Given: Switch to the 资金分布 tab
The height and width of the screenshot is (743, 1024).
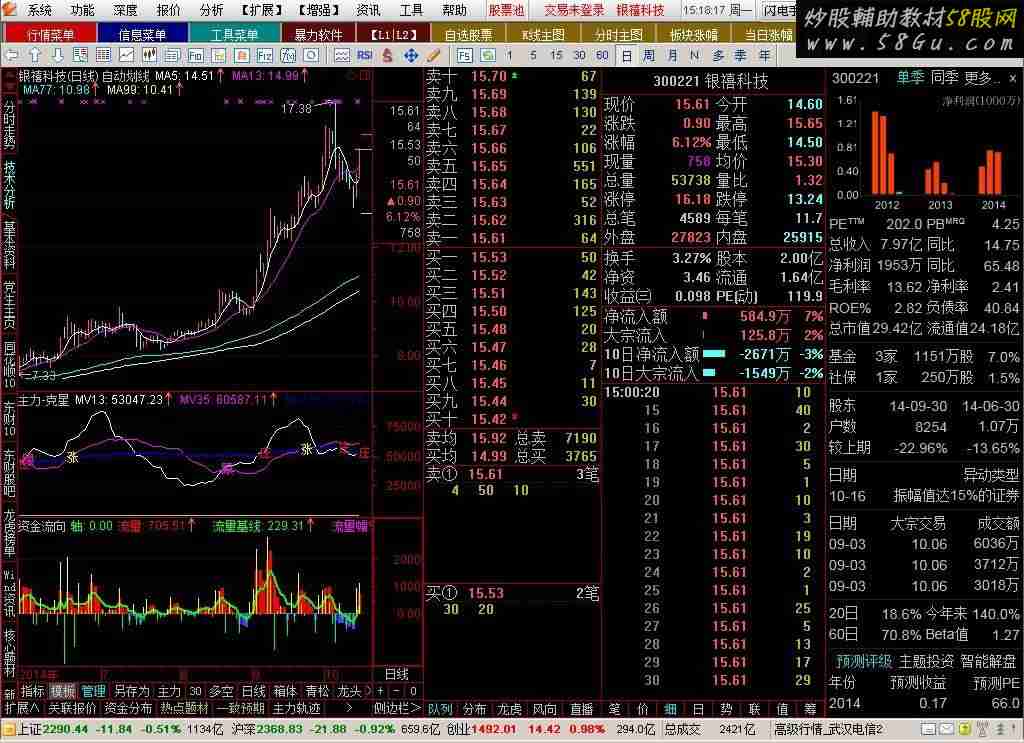Looking at the screenshot, I should pos(128,708).
